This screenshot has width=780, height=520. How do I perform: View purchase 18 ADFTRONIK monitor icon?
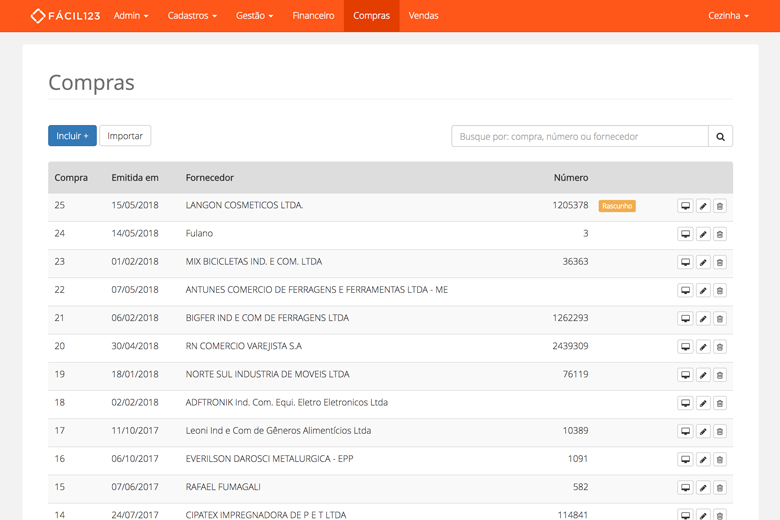685,403
